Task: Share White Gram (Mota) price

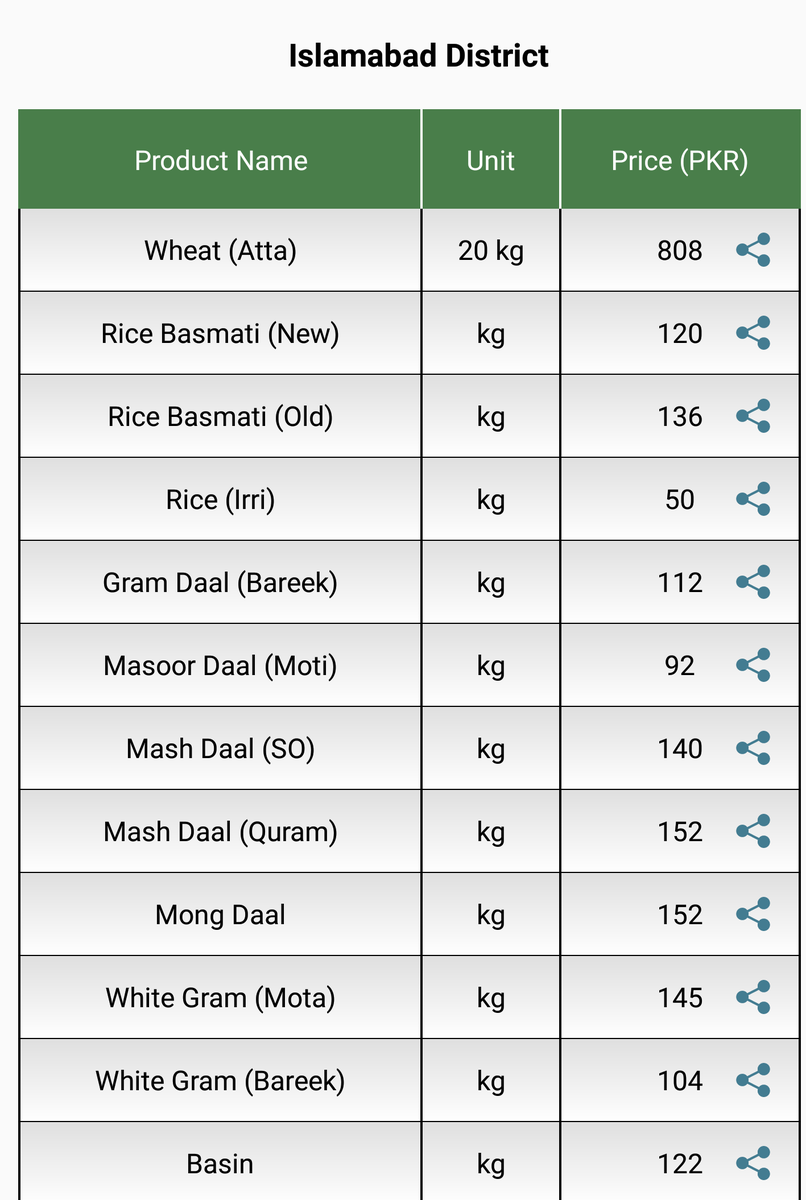Action: pos(753,997)
